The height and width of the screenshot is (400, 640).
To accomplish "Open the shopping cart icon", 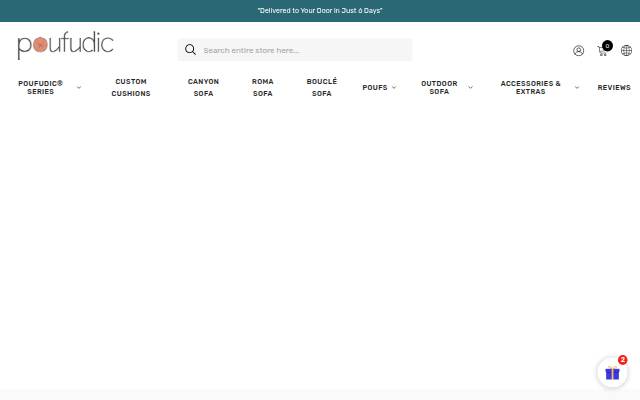I will point(603,50).
